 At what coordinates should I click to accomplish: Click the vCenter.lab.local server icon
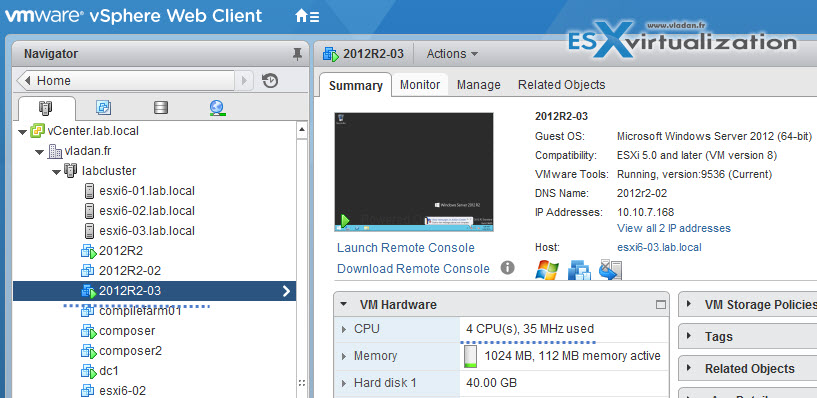38,131
